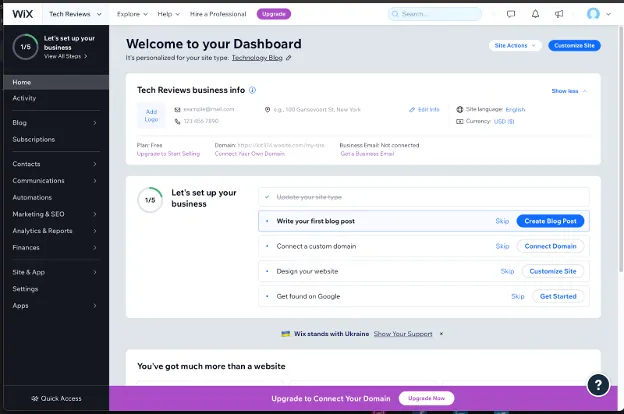Click the Customize Site button in header
Viewport: 624px width, 414px height.
[x=574, y=45]
